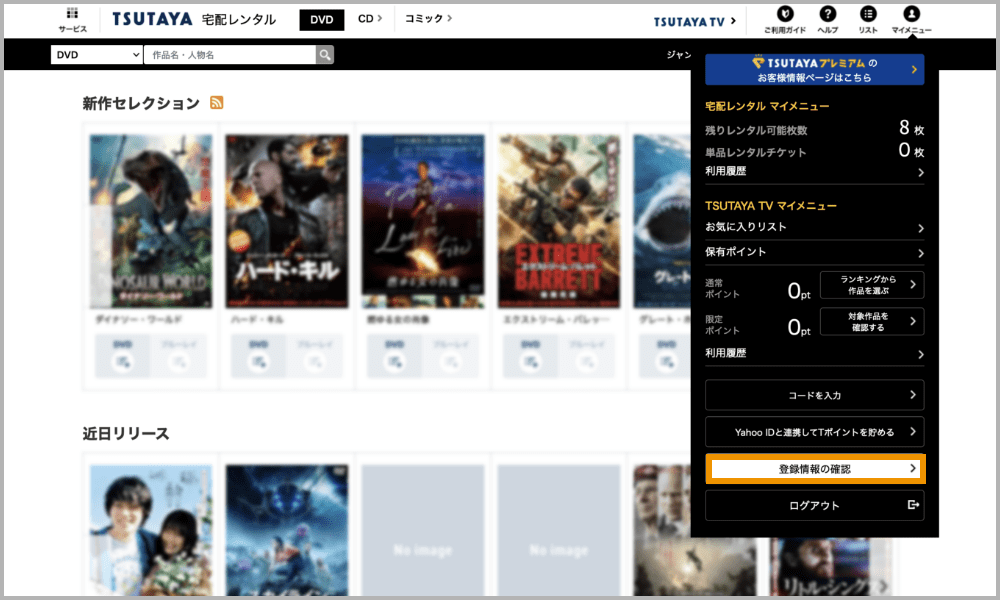
Task: Click the コードを入力 button
Action: point(814,395)
